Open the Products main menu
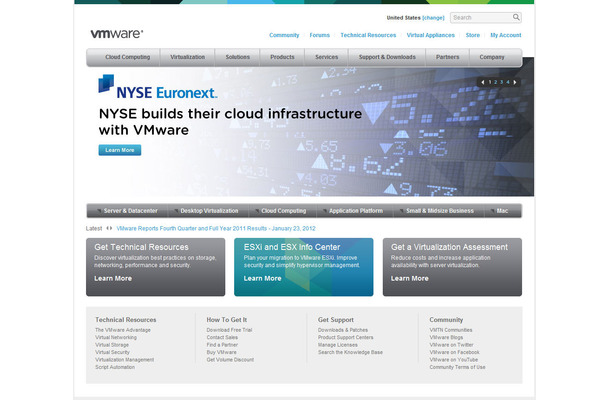This screenshot has height=400, width=610. click(282, 57)
